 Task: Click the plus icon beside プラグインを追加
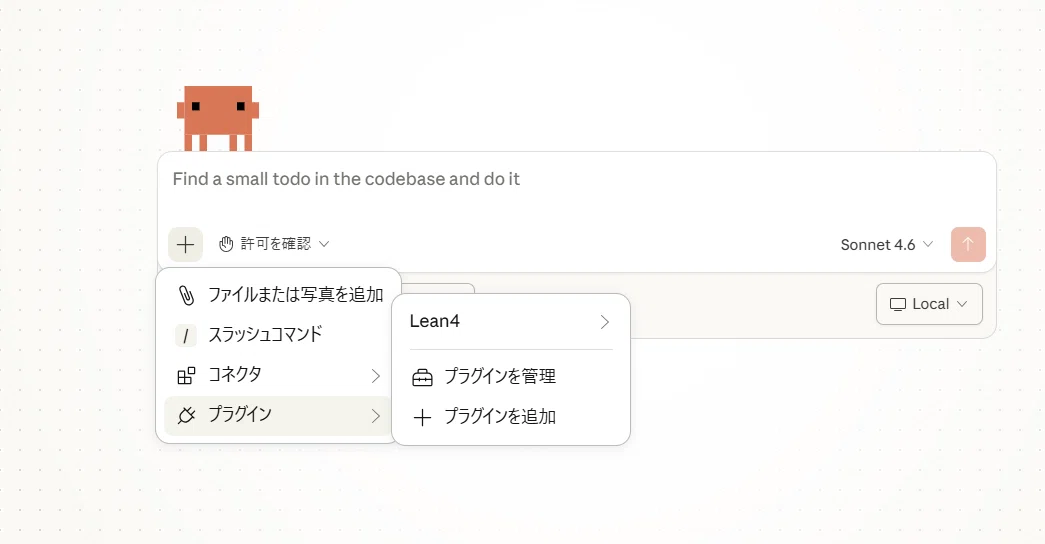[423, 417]
